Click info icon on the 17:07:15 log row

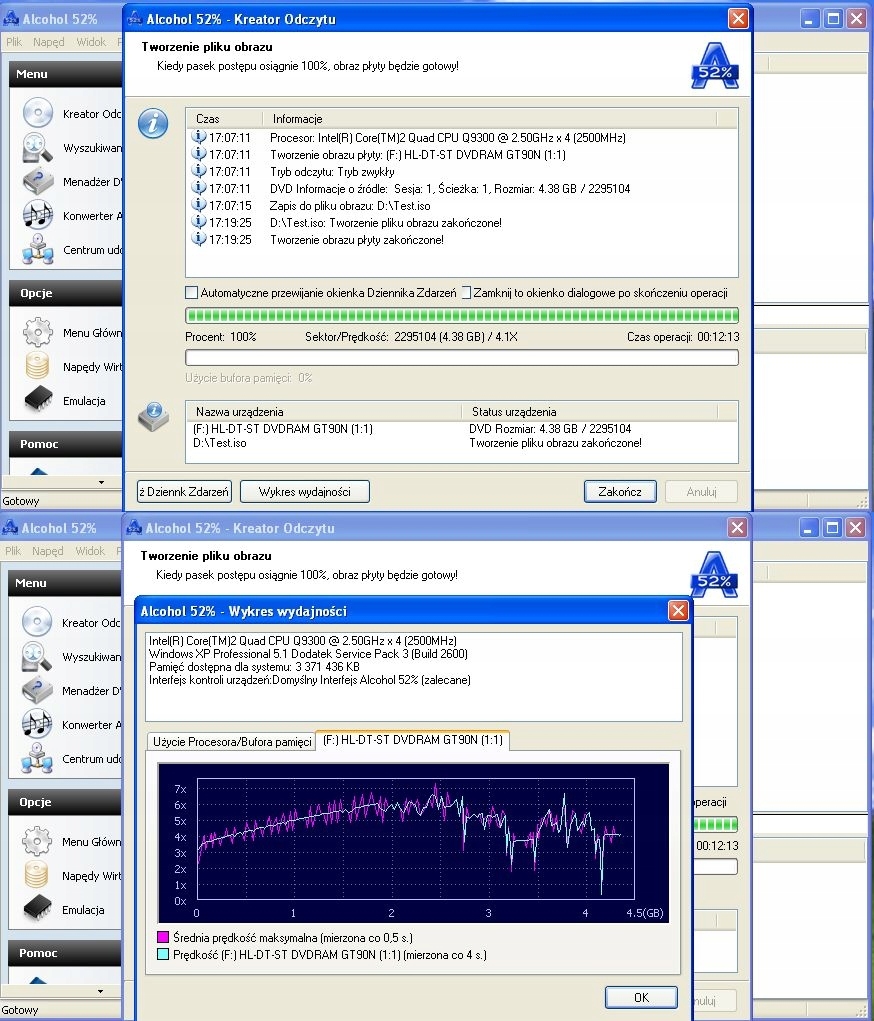tap(199, 205)
